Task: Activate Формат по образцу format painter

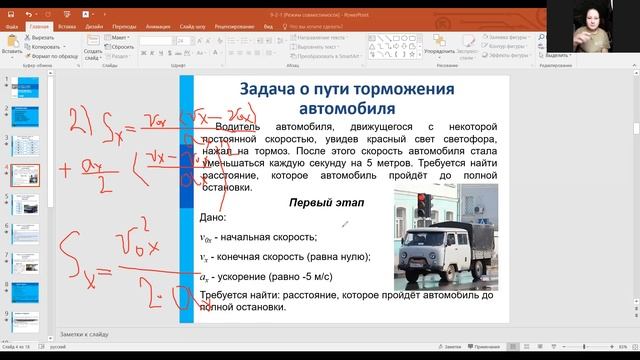Action: tap(51, 56)
